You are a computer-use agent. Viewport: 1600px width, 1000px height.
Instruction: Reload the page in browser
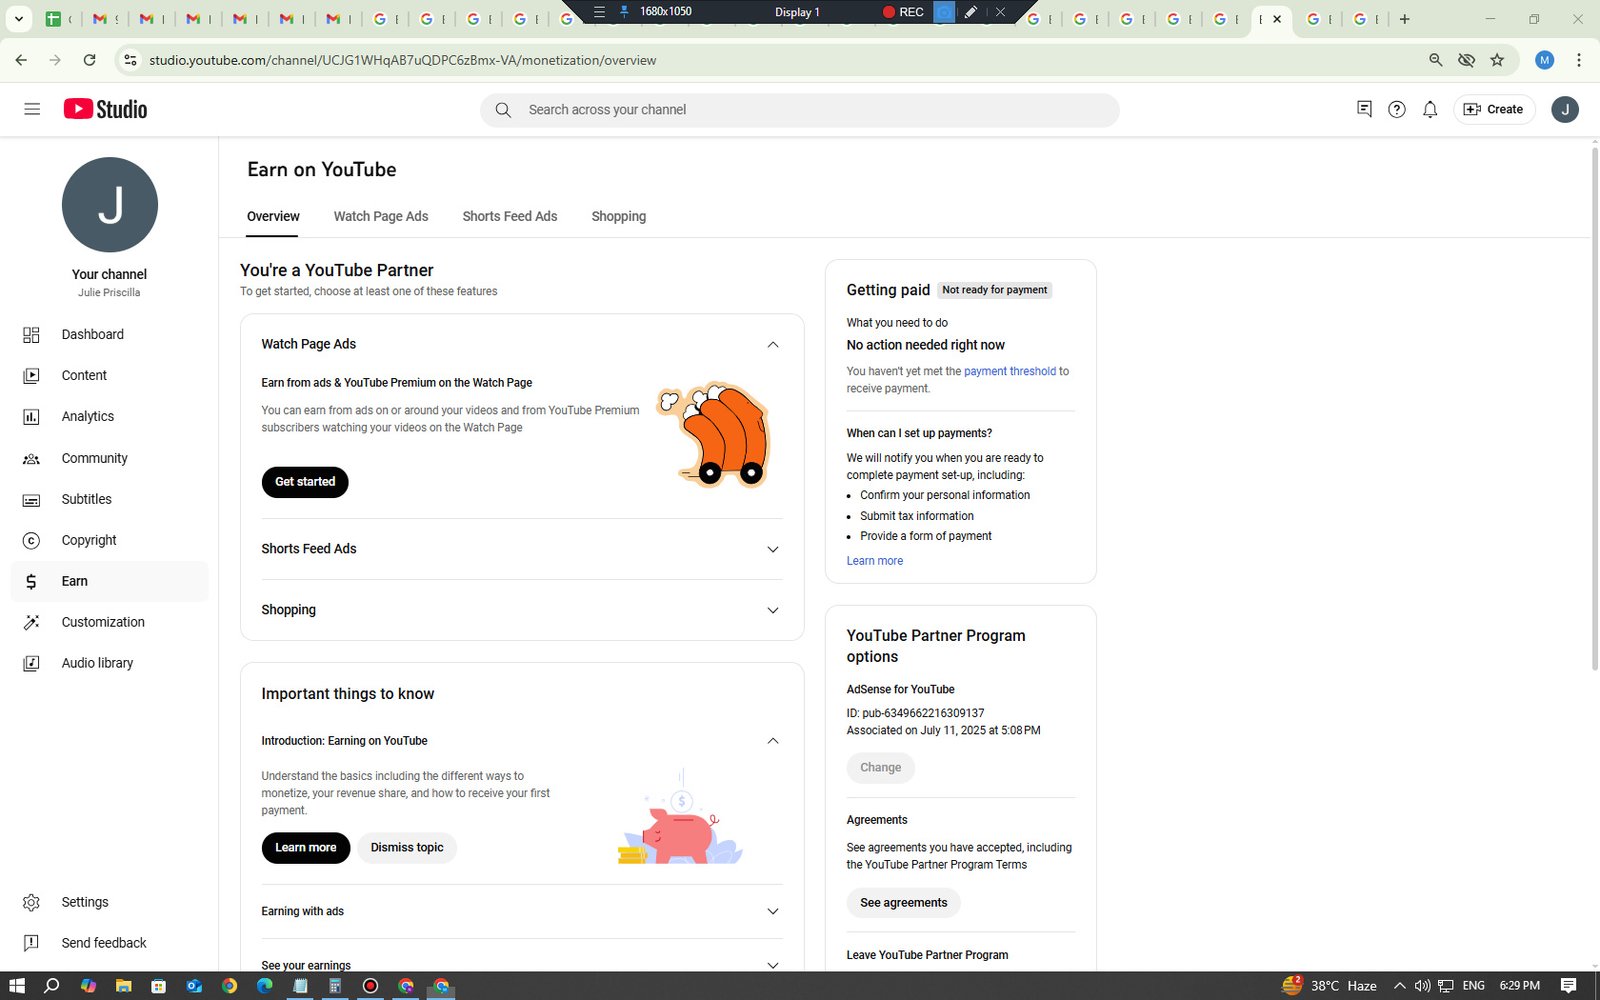pyautogui.click(x=89, y=60)
